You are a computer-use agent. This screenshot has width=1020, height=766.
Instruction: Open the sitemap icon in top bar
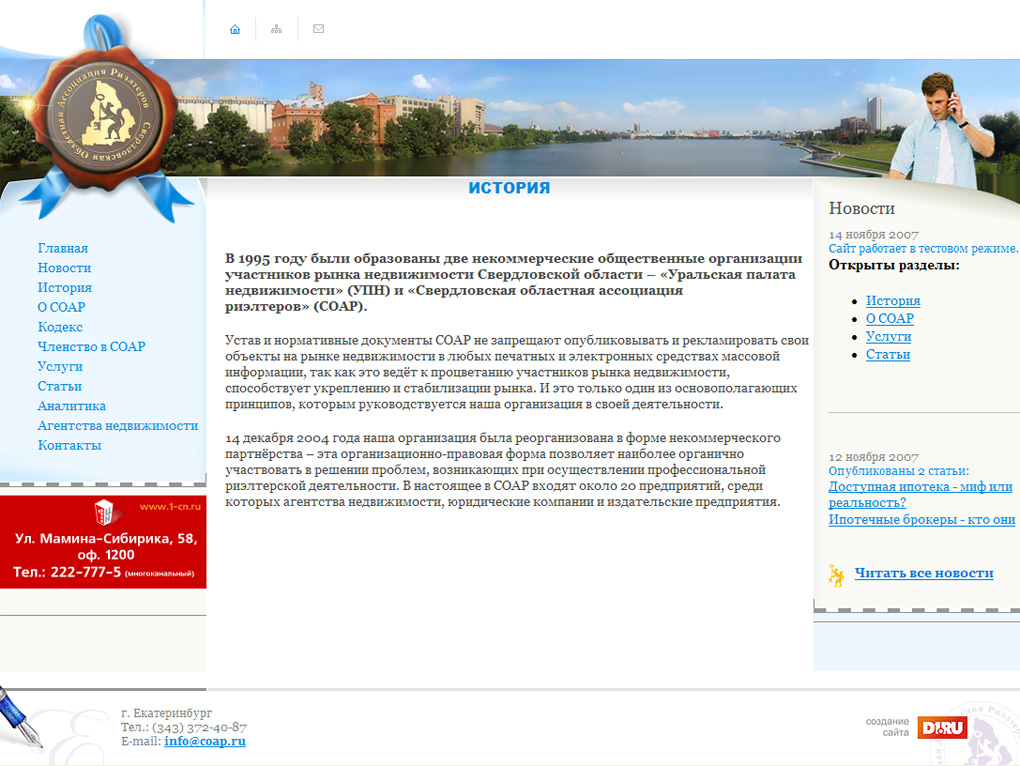pyautogui.click(x=276, y=29)
